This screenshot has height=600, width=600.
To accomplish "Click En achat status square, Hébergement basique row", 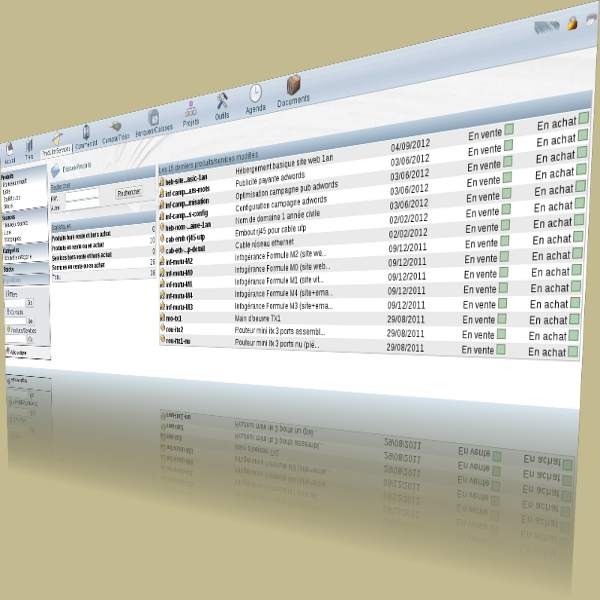I will pyautogui.click(x=584, y=118).
